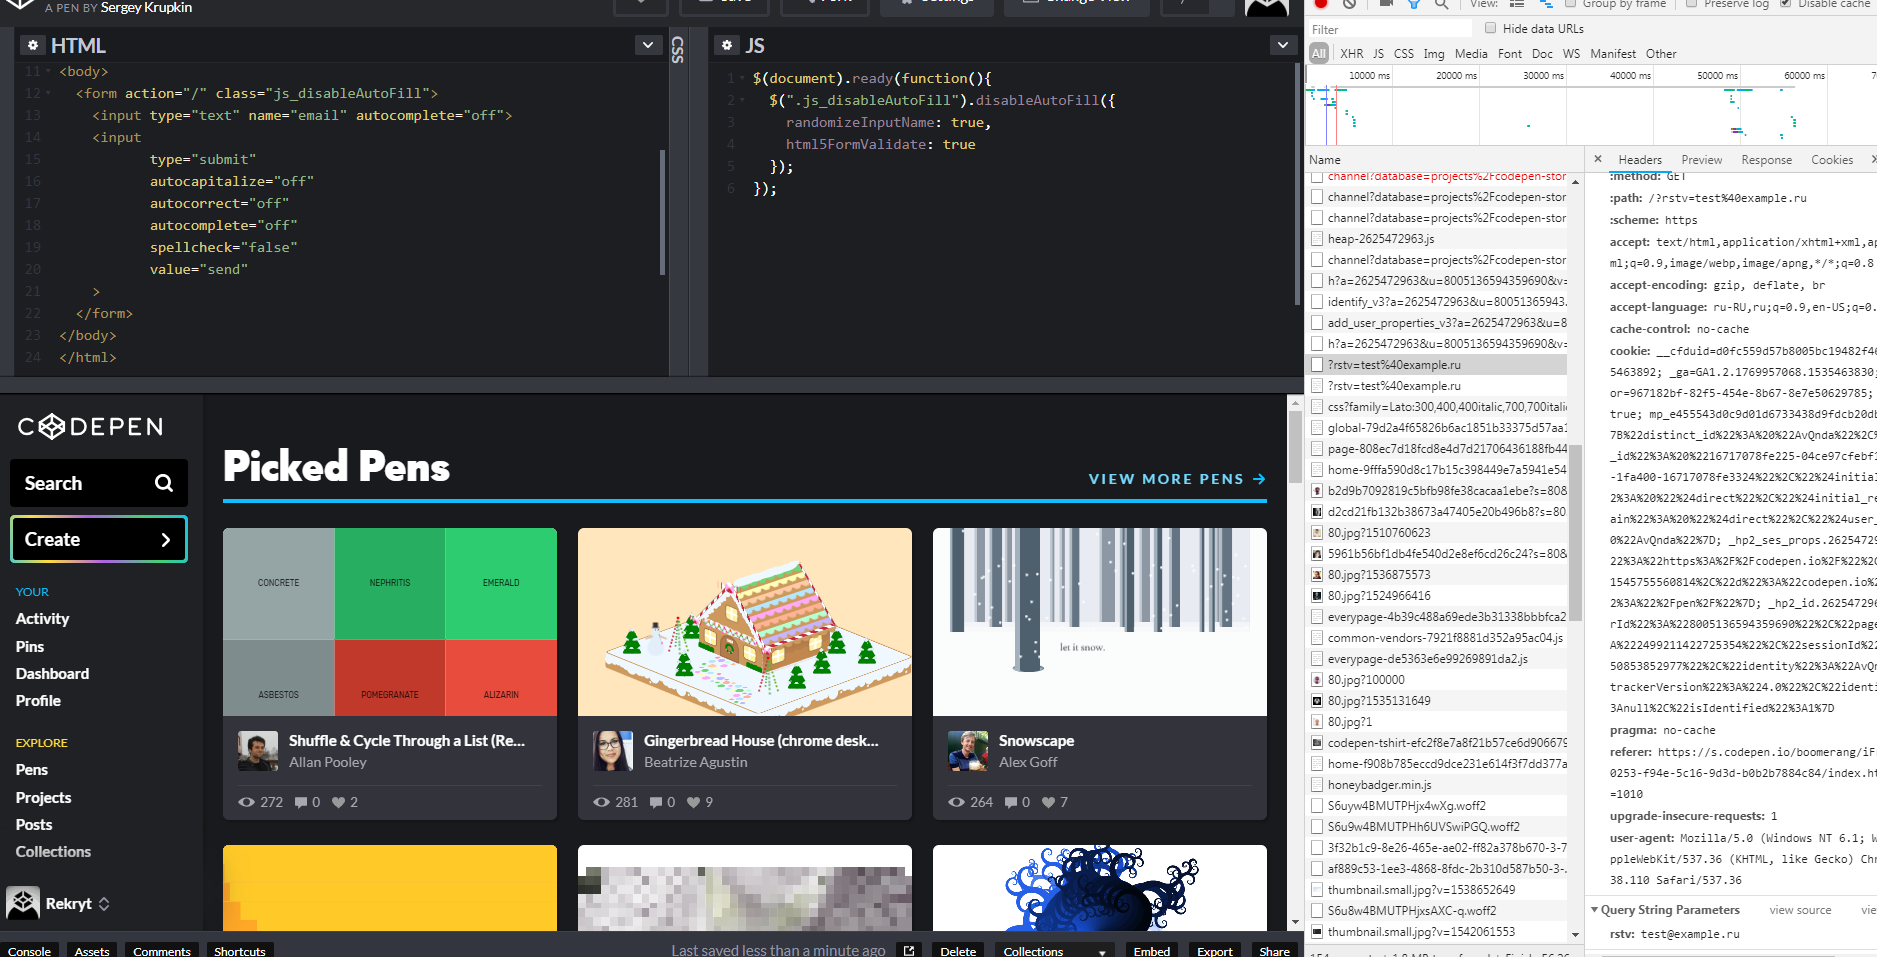The width and height of the screenshot is (1877, 957).
Task: Click the CodePen logo in preview
Action: (90, 427)
